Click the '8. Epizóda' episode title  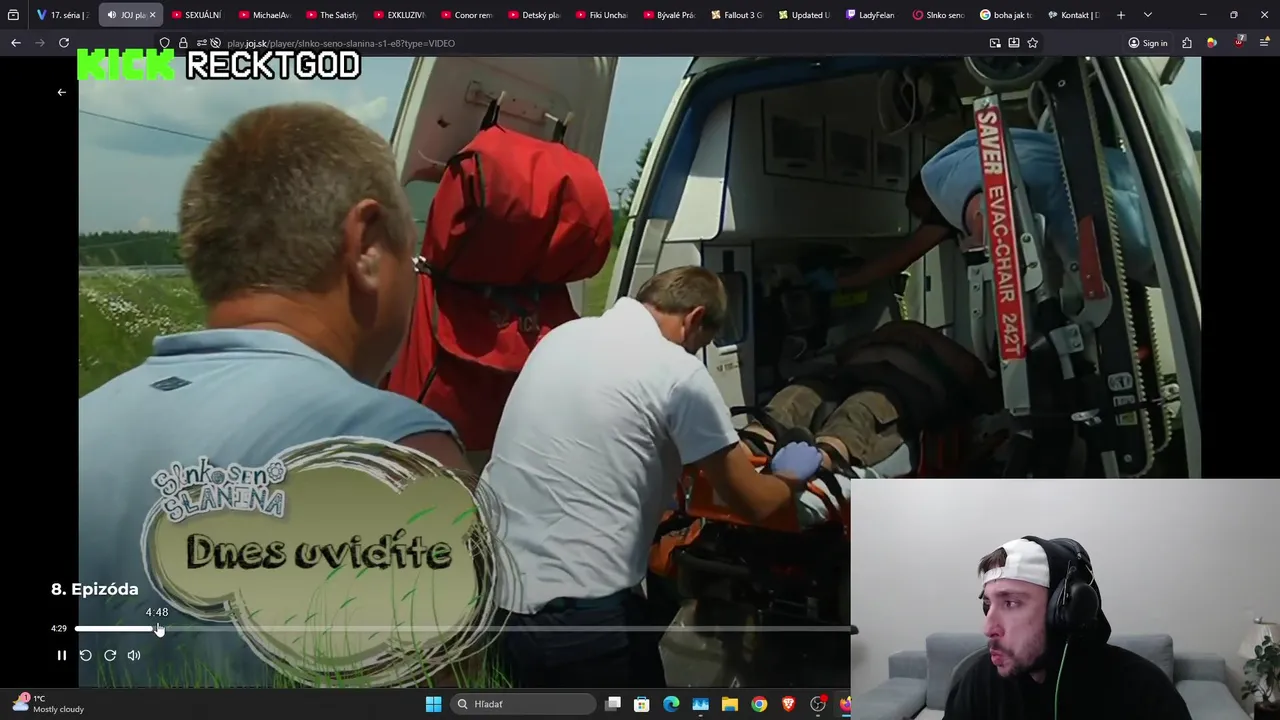(x=95, y=589)
